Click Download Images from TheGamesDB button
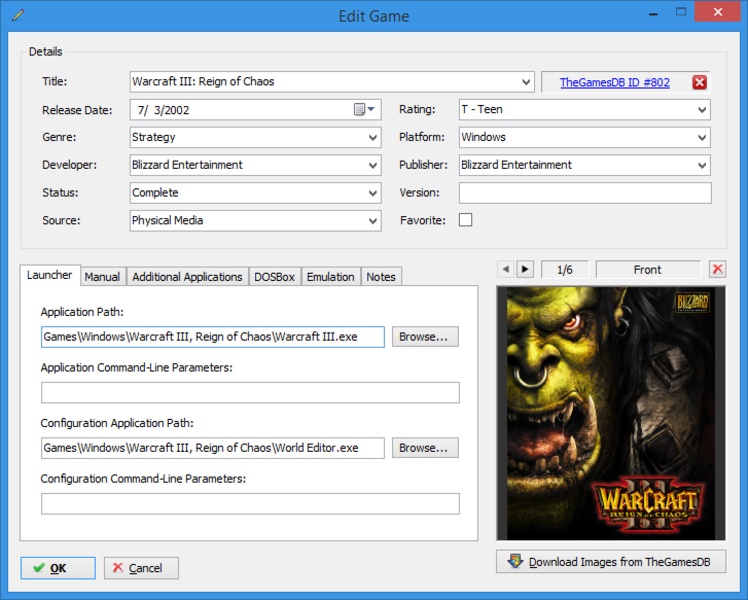The width and height of the screenshot is (748, 600). (611, 562)
